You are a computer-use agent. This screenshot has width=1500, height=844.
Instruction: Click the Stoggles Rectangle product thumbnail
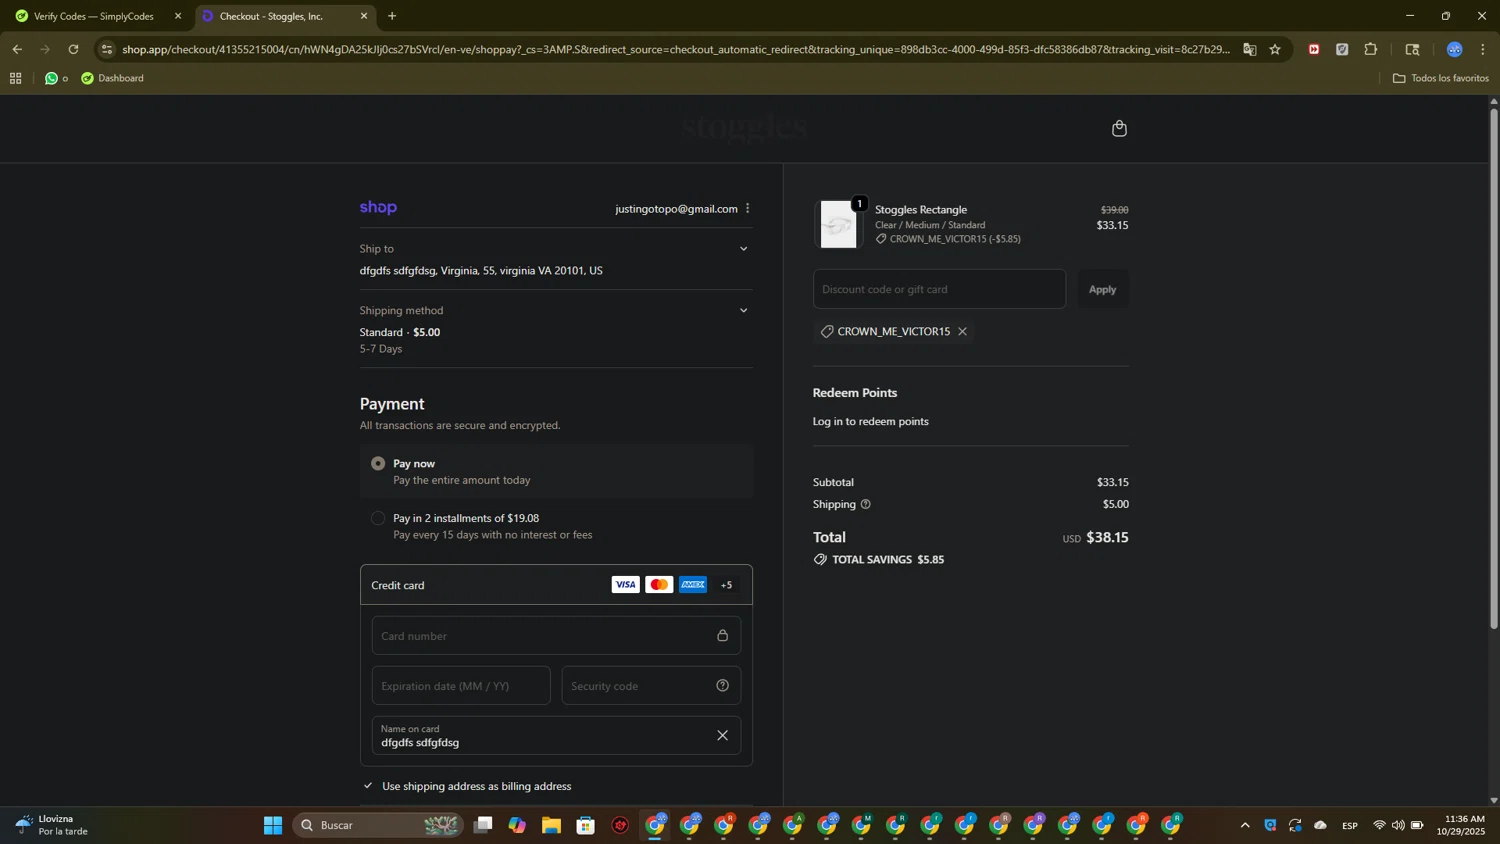click(838, 224)
